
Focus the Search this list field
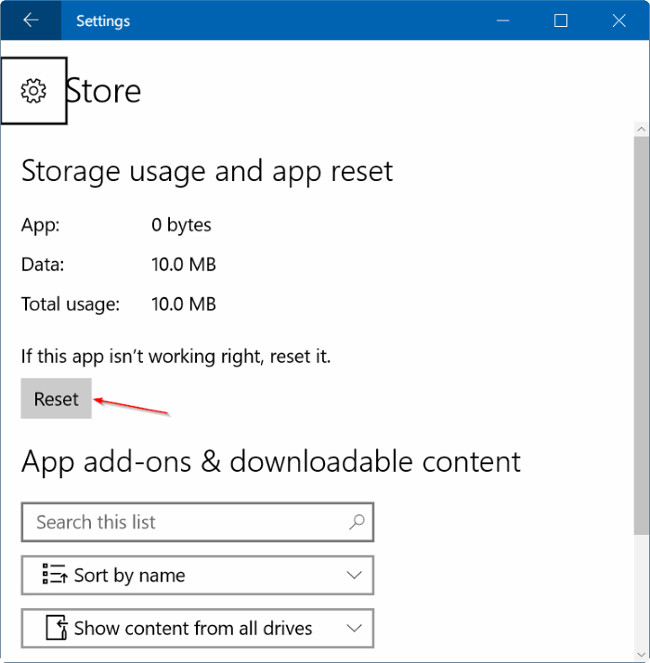click(x=197, y=522)
